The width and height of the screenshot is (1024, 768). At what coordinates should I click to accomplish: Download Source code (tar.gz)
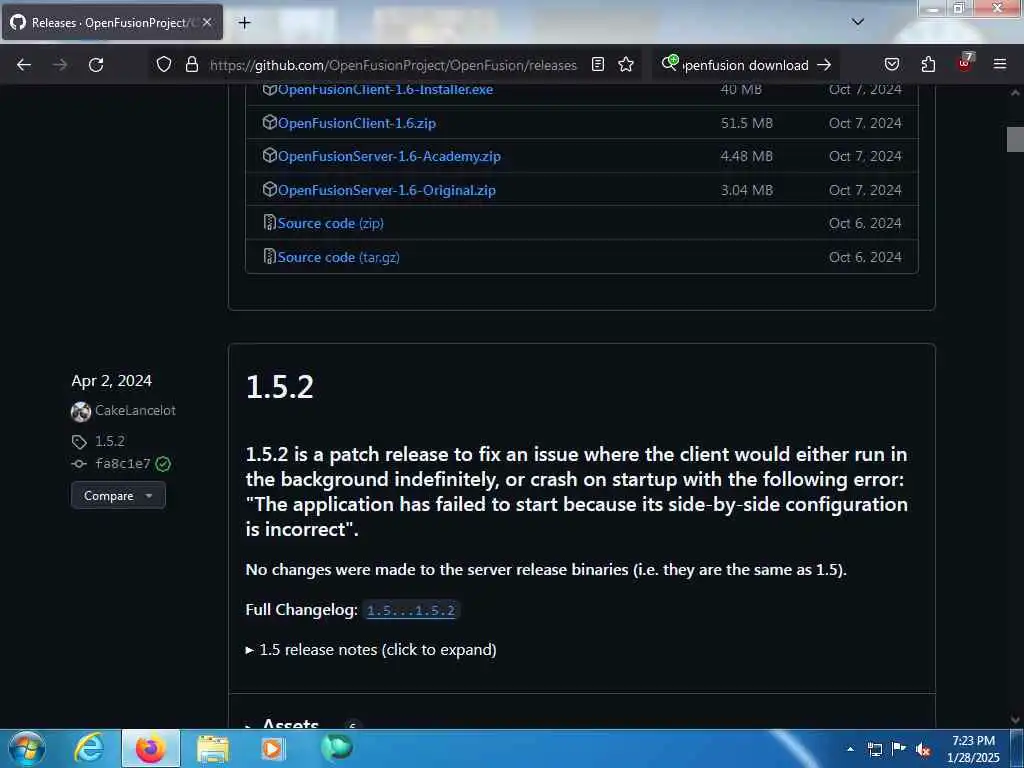tap(338, 257)
